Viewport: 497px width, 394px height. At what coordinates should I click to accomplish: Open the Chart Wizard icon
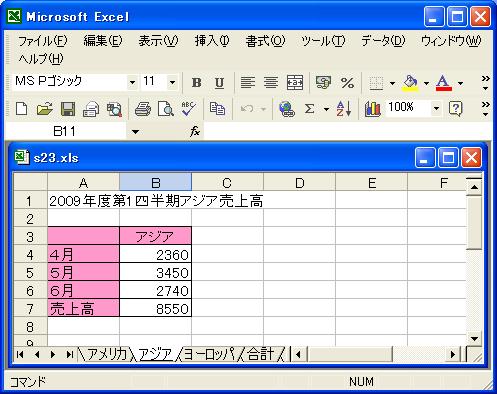372,109
